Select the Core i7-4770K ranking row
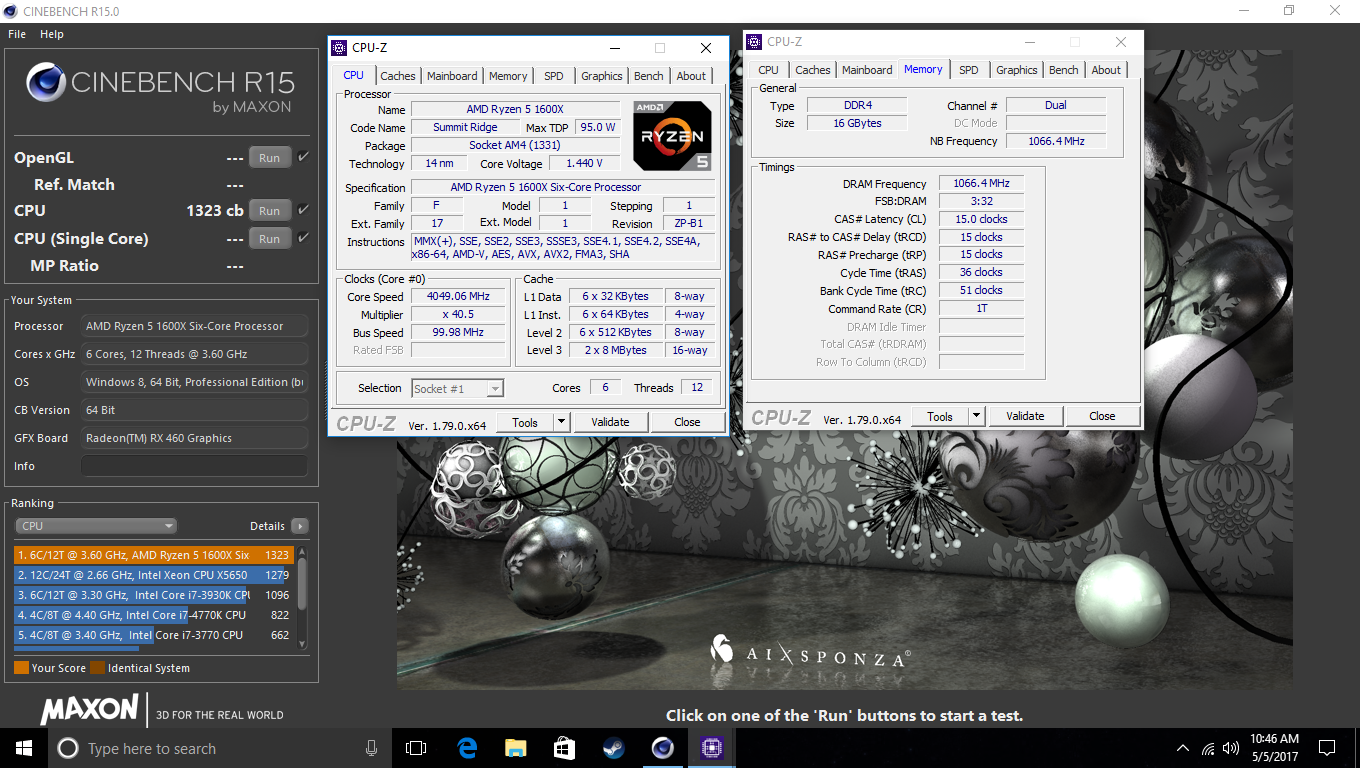The width and height of the screenshot is (1360, 768). [152, 615]
